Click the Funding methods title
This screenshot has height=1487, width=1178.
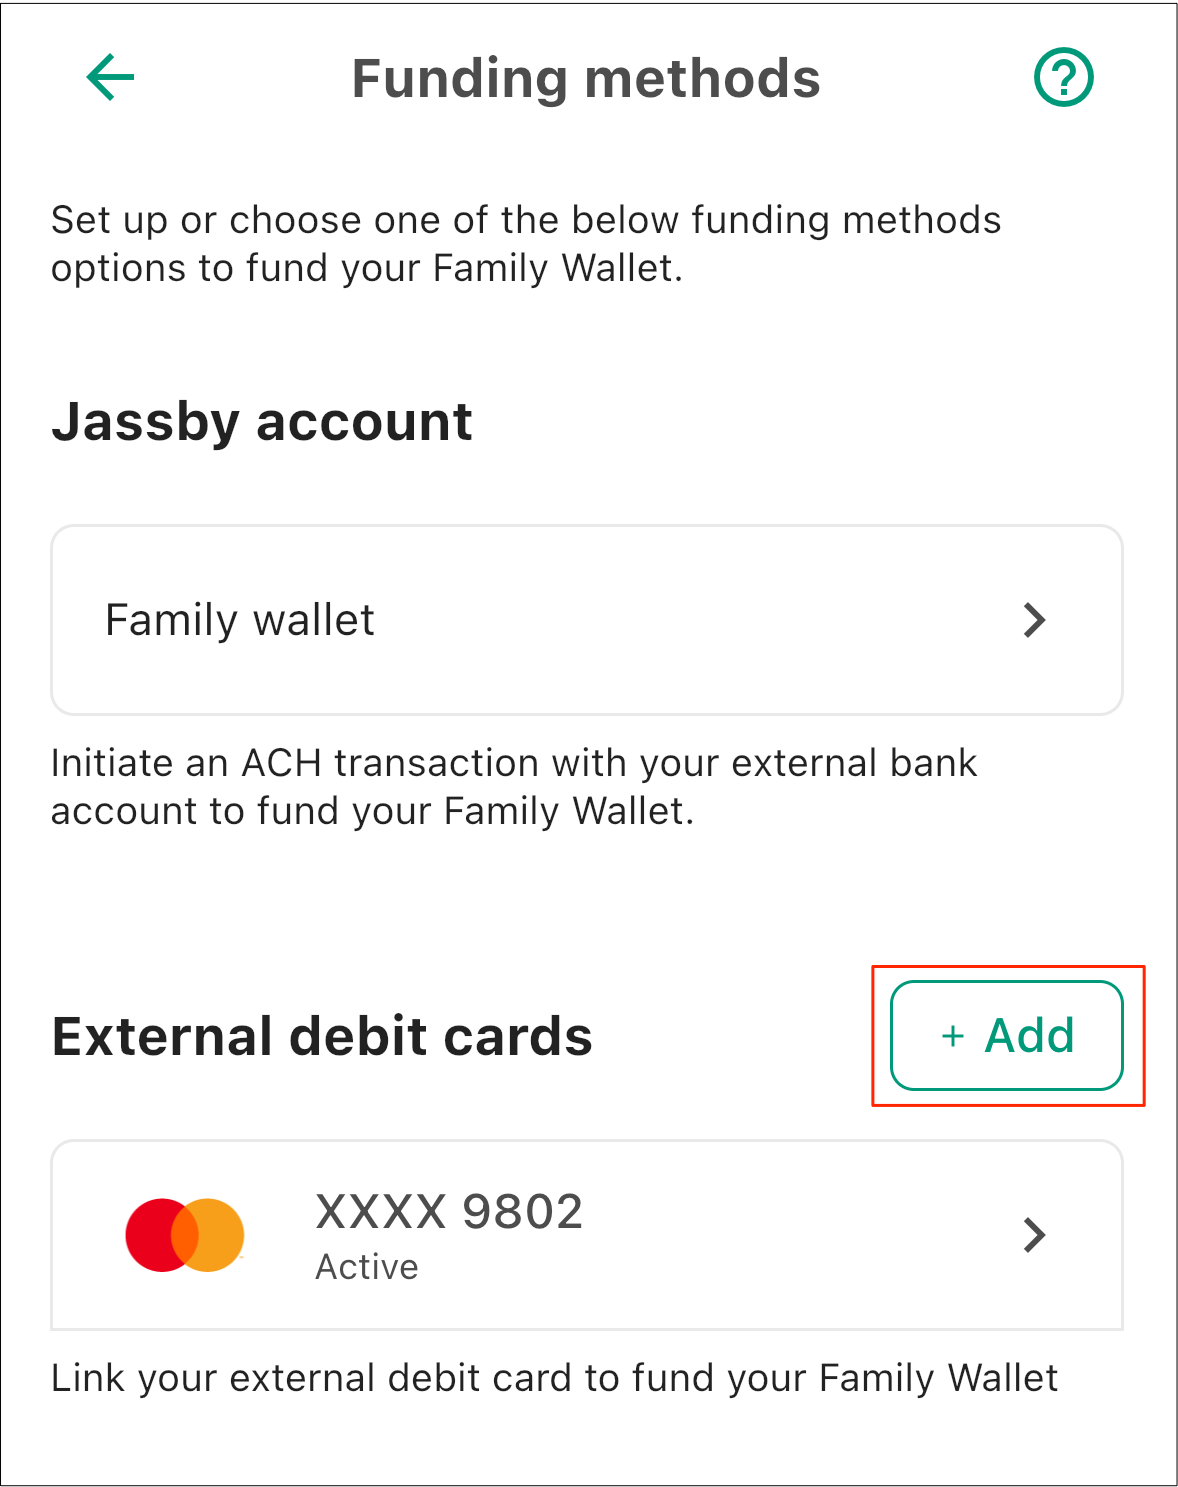586,79
